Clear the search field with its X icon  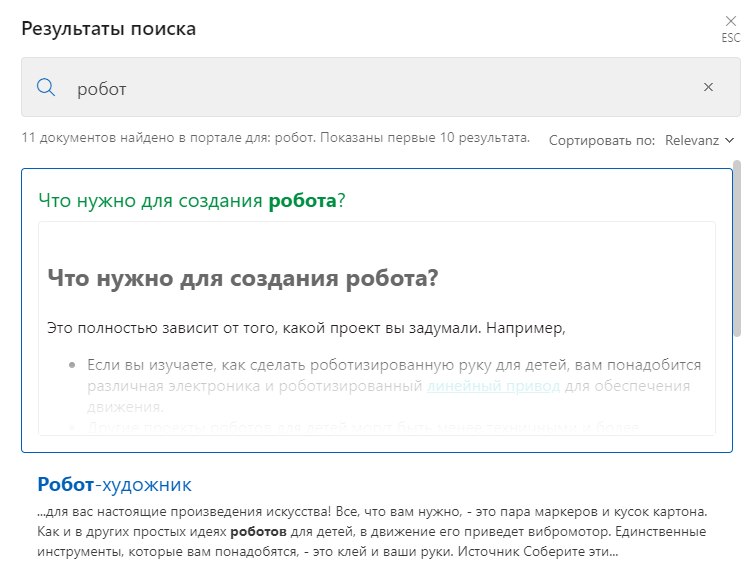[x=708, y=87]
